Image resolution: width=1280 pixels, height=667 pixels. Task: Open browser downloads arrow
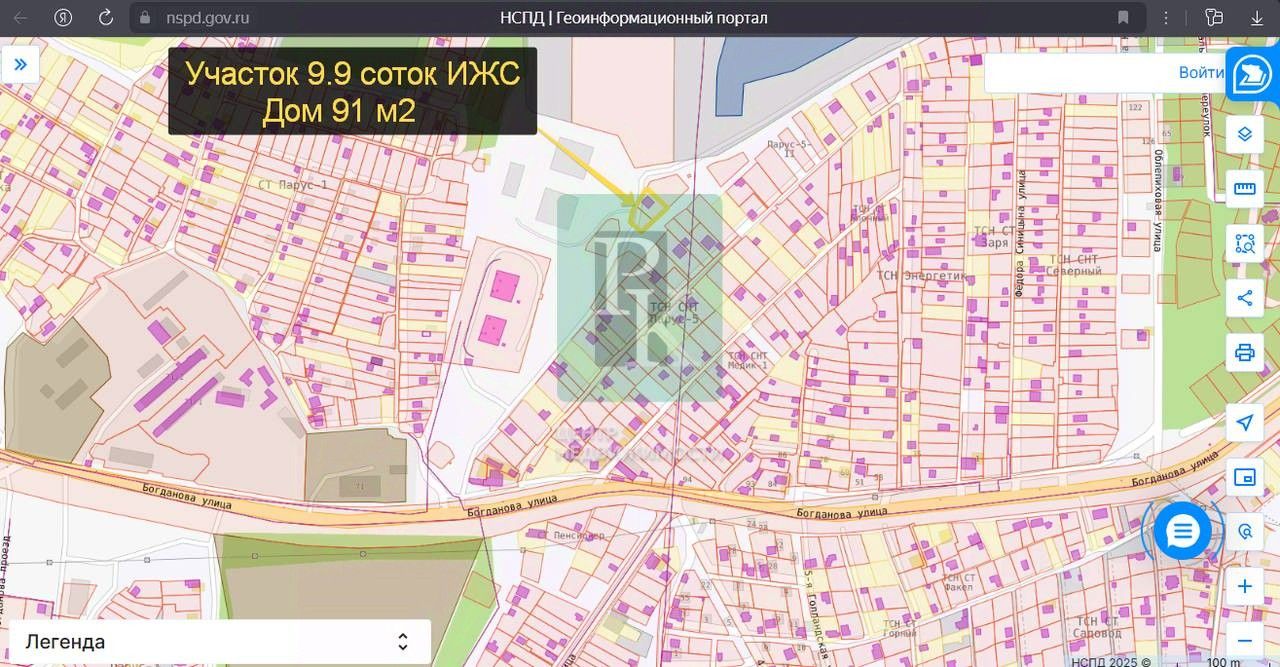click(x=1257, y=18)
